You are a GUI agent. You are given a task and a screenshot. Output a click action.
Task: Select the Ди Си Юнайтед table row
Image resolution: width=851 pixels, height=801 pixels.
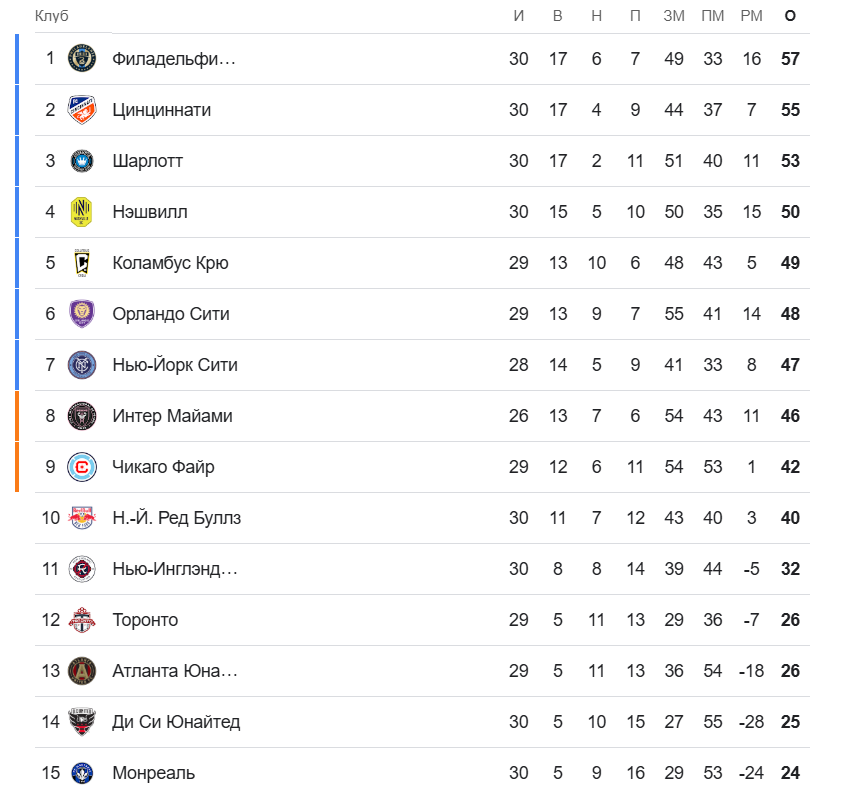coord(422,722)
